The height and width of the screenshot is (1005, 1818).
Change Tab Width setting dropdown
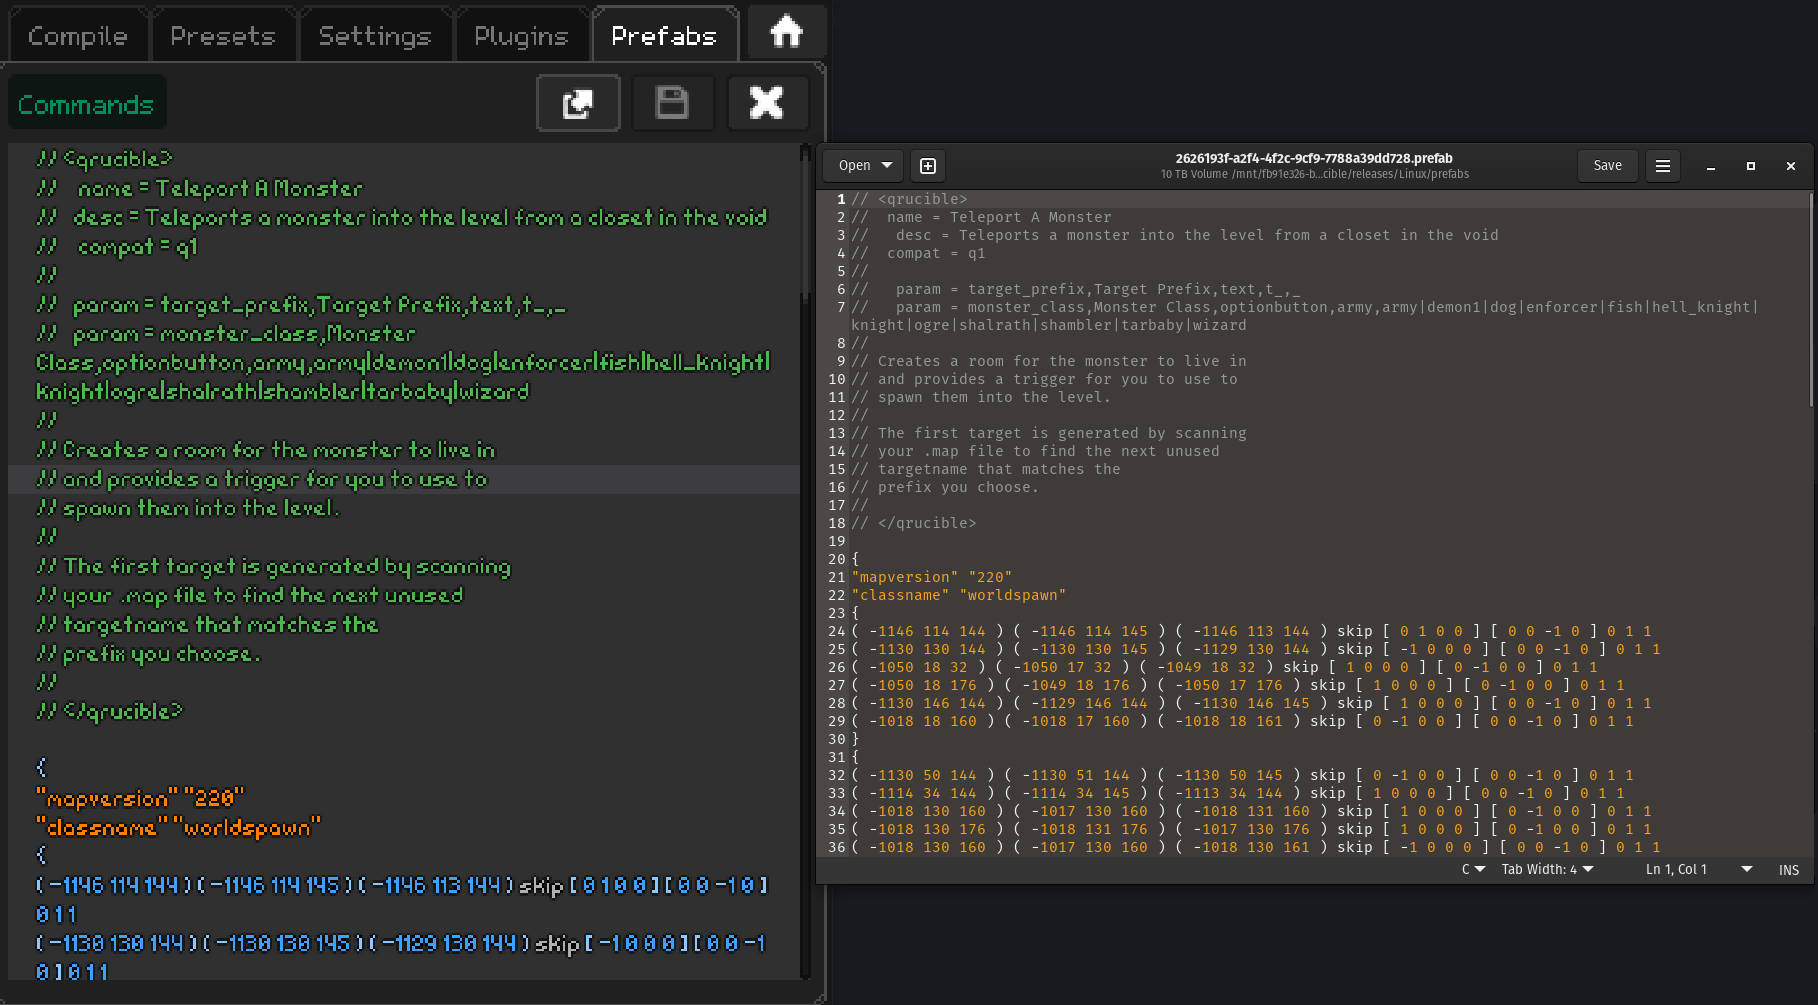point(1547,870)
